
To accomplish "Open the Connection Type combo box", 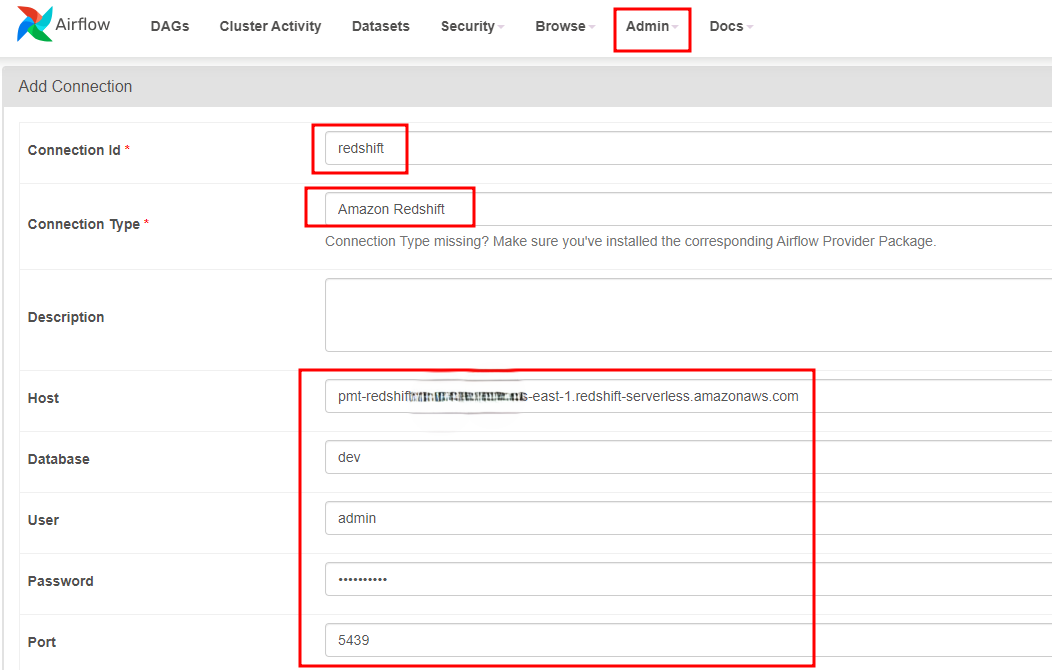I will [x=688, y=209].
